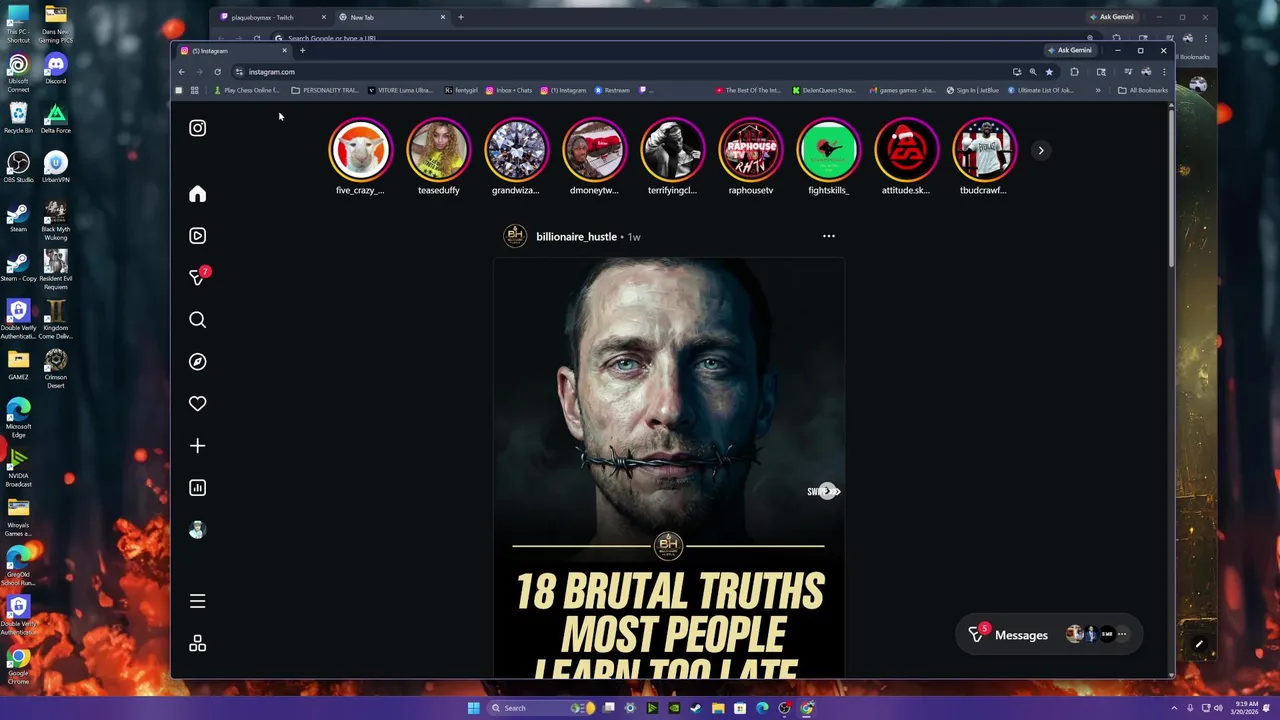Viewport: 1280px width, 720px height.
Task: Open Windows Start button
Action: click(x=473, y=708)
